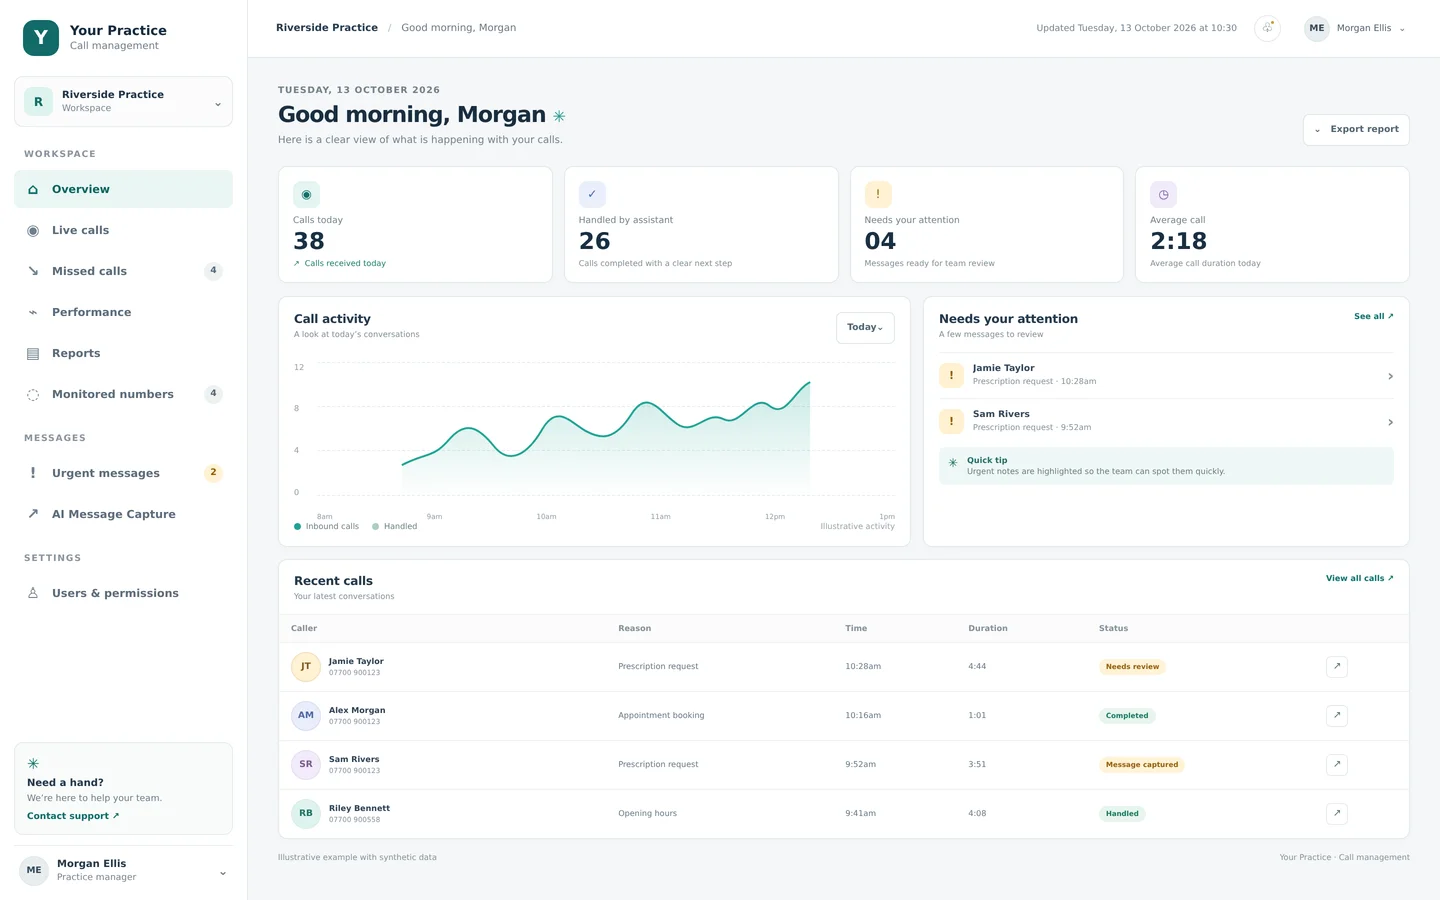Open the Export report dropdown

click(x=1356, y=130)
